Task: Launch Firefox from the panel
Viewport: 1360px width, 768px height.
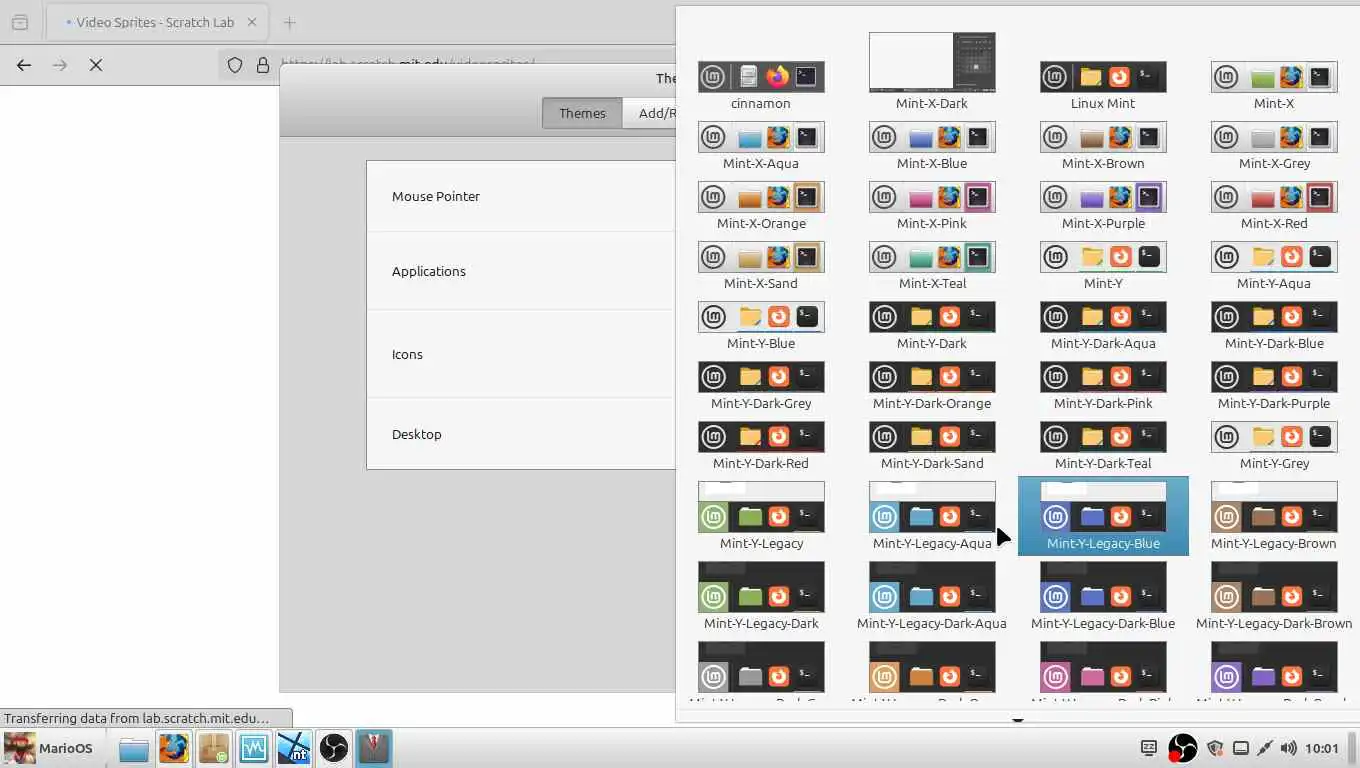Action: click(173, 748)
